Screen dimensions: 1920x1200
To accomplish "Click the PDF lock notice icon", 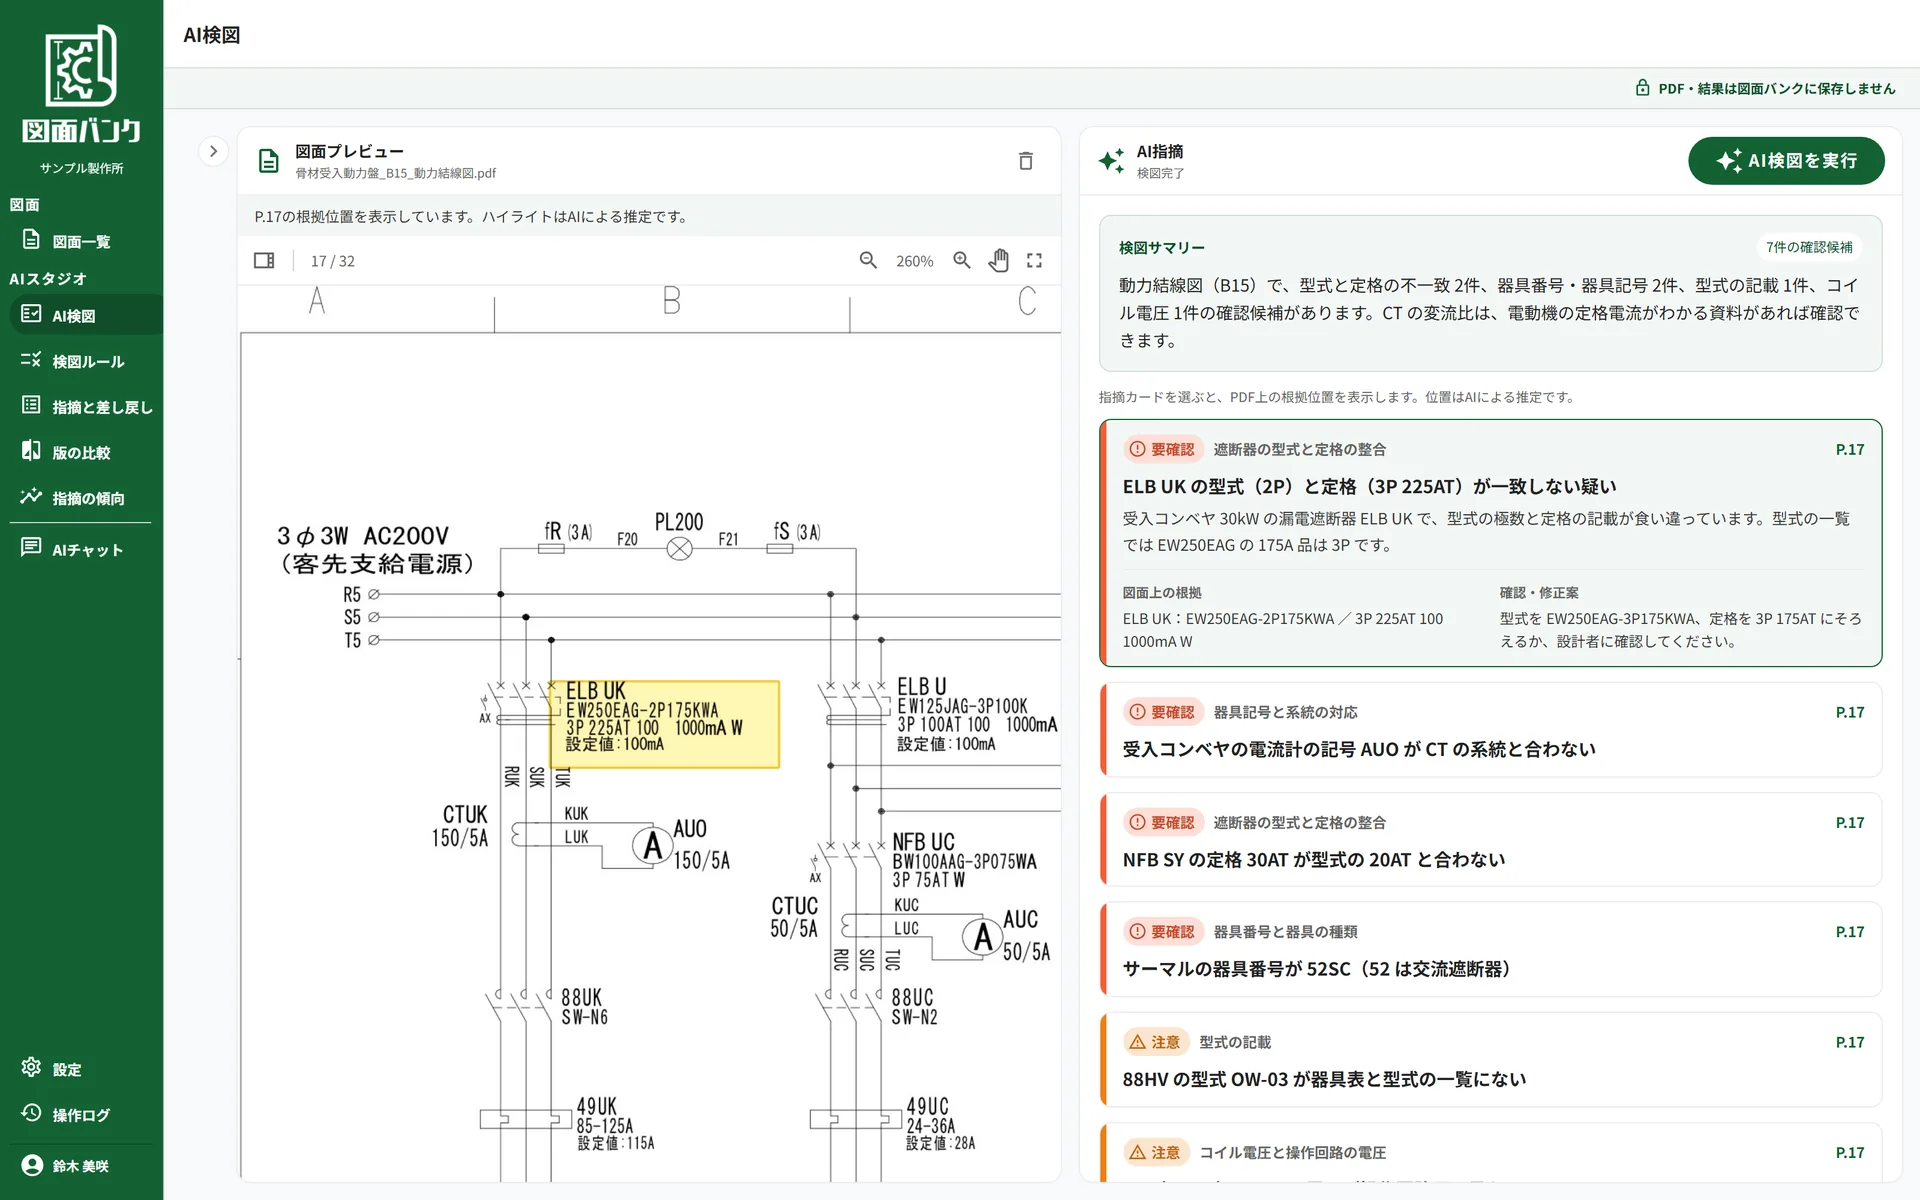I will tap(1642, 88).
